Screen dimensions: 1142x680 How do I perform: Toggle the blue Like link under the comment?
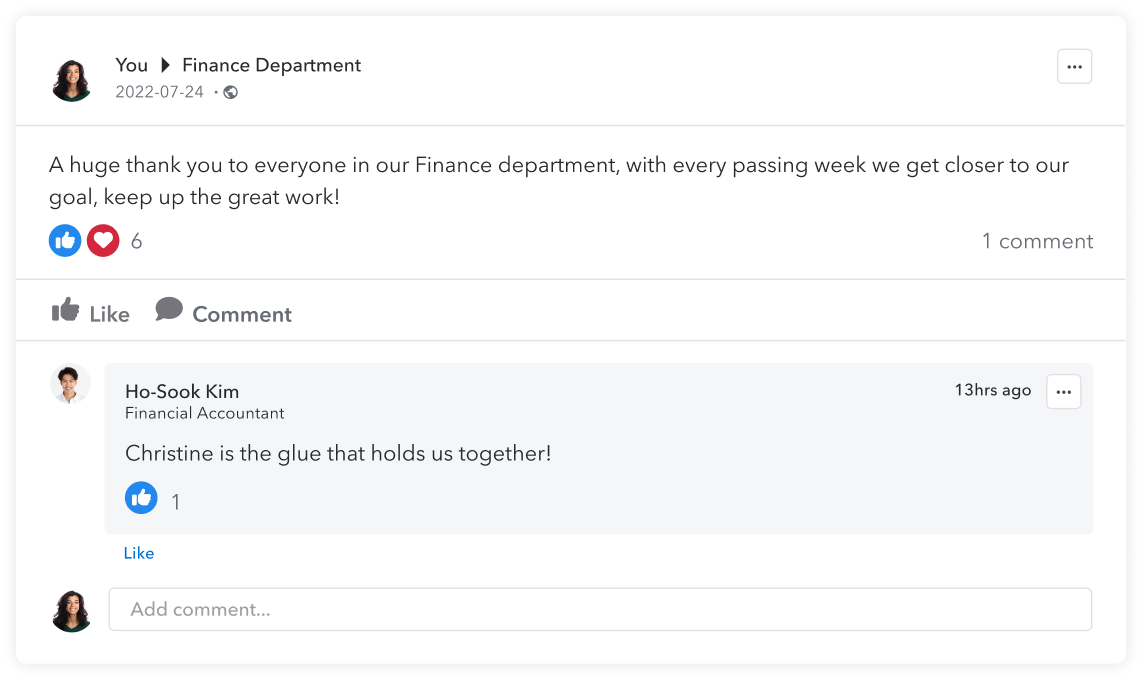point(139,553)
